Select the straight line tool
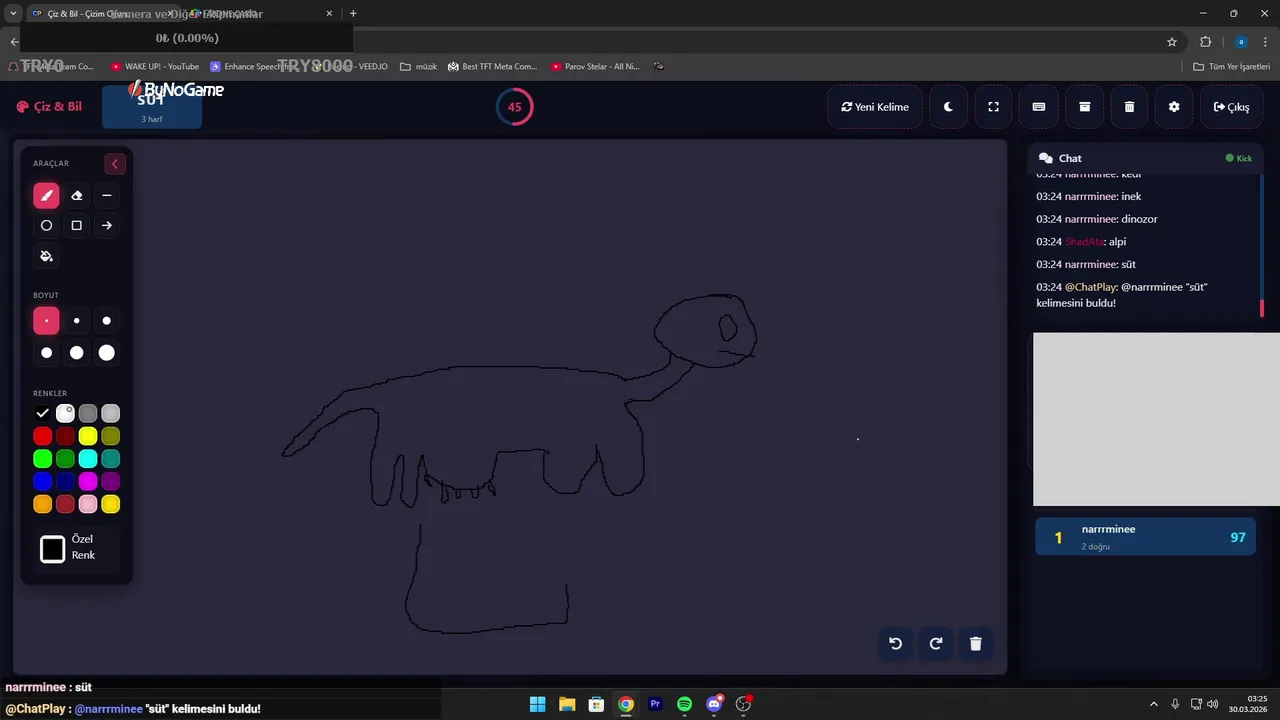Screen dimensions: 1280x720 coord(107,196)
